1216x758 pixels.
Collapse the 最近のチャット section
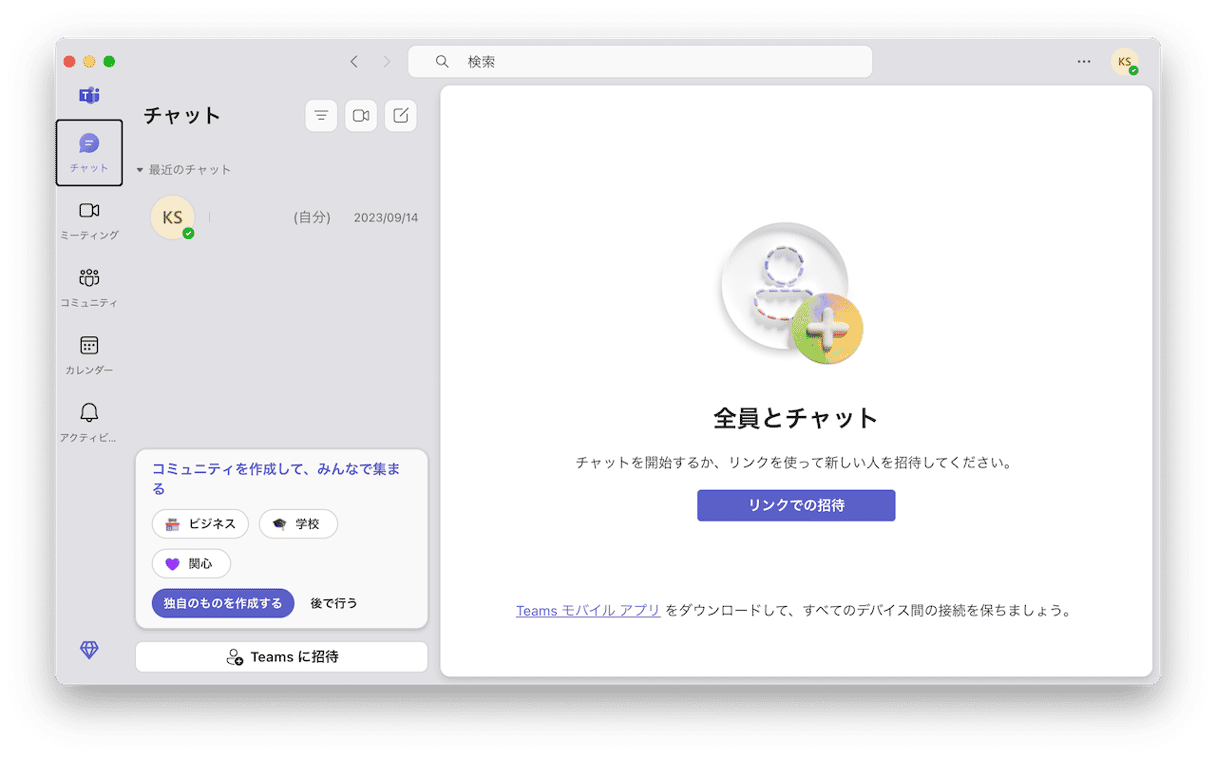[141, 170]
